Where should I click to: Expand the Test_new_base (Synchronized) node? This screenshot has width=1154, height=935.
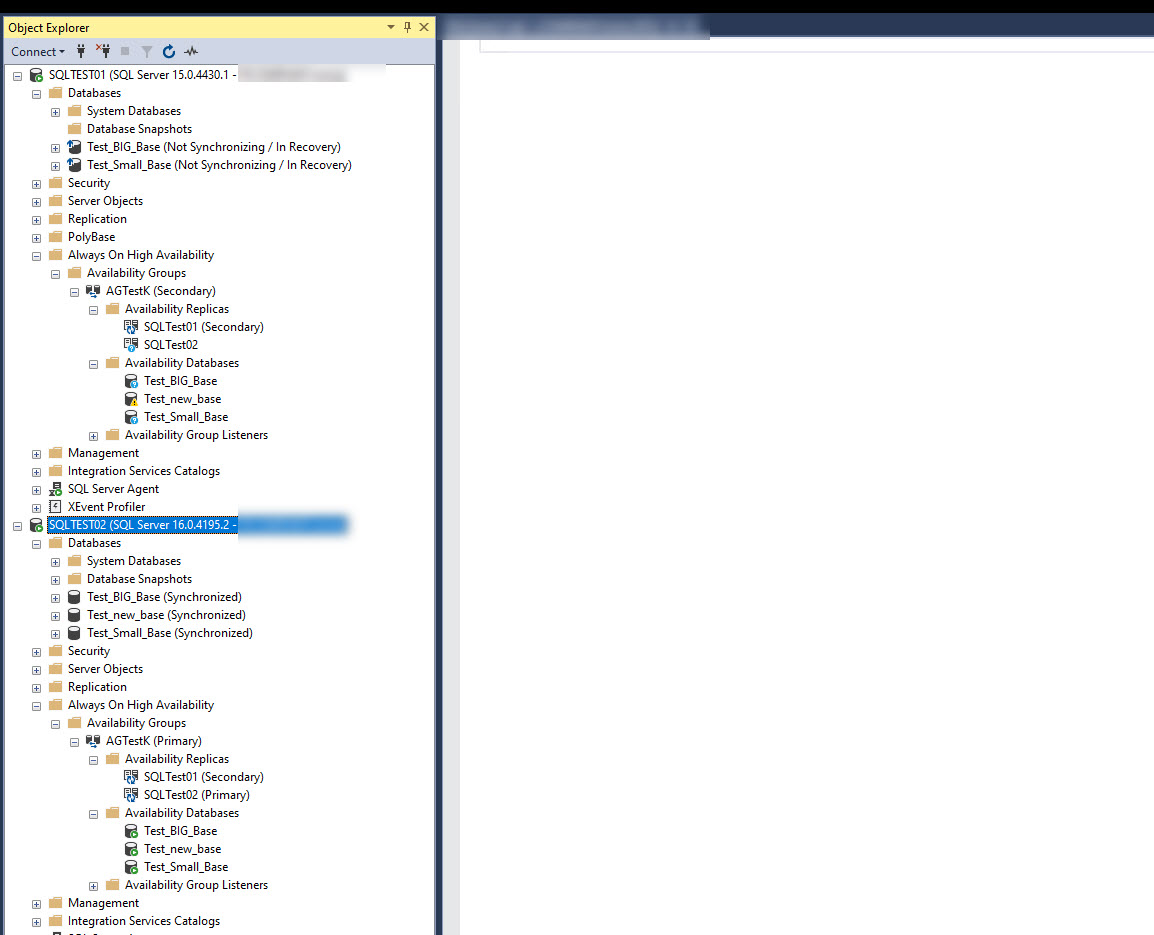(x=55, y=615)
